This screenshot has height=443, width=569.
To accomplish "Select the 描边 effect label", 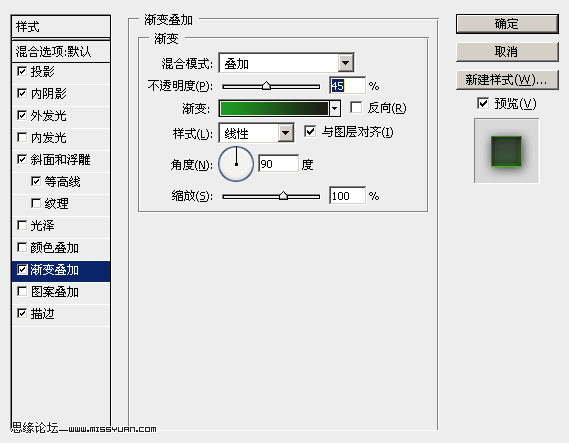I will (42, 314).
